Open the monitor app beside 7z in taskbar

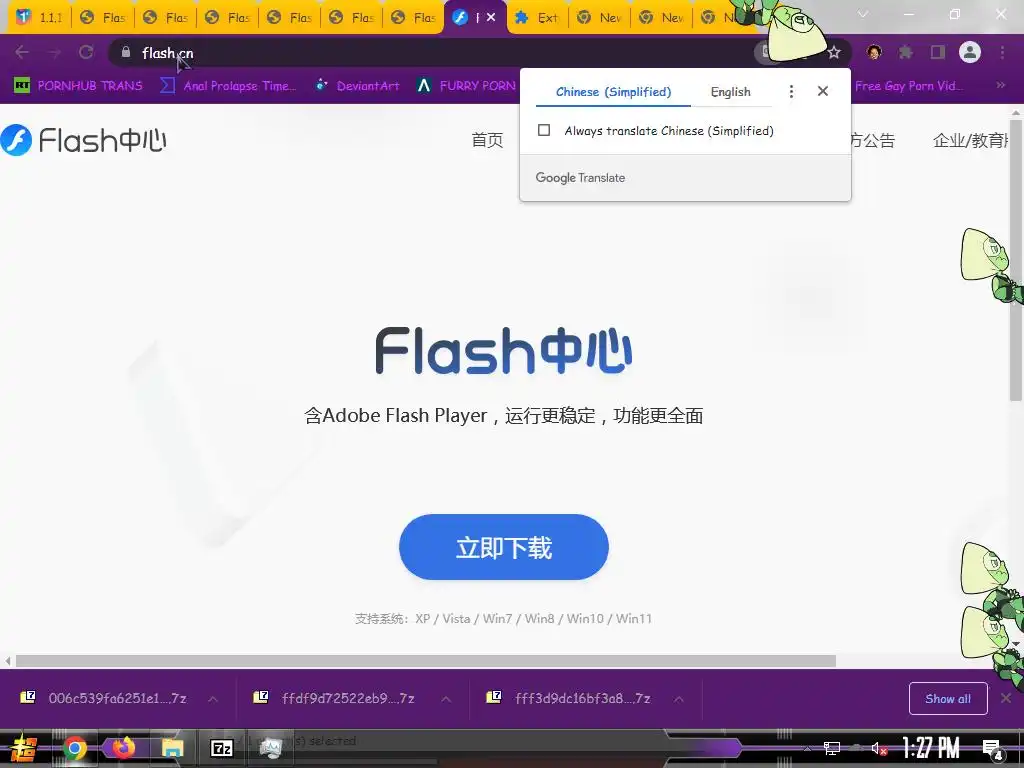point(270,748)
